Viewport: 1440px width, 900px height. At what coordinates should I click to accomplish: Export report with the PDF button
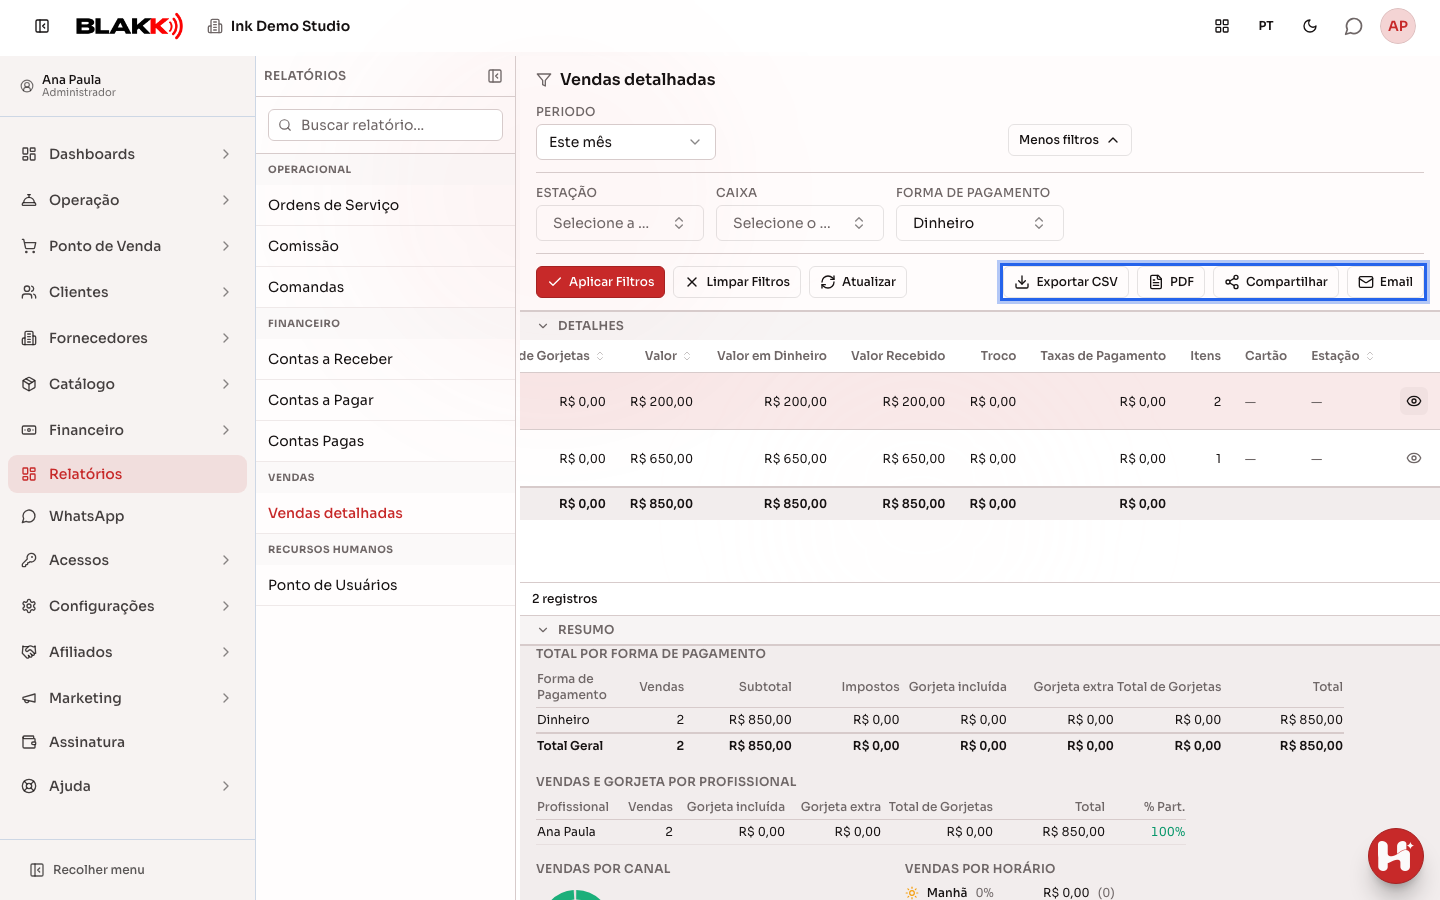[x=1171, y=282]
